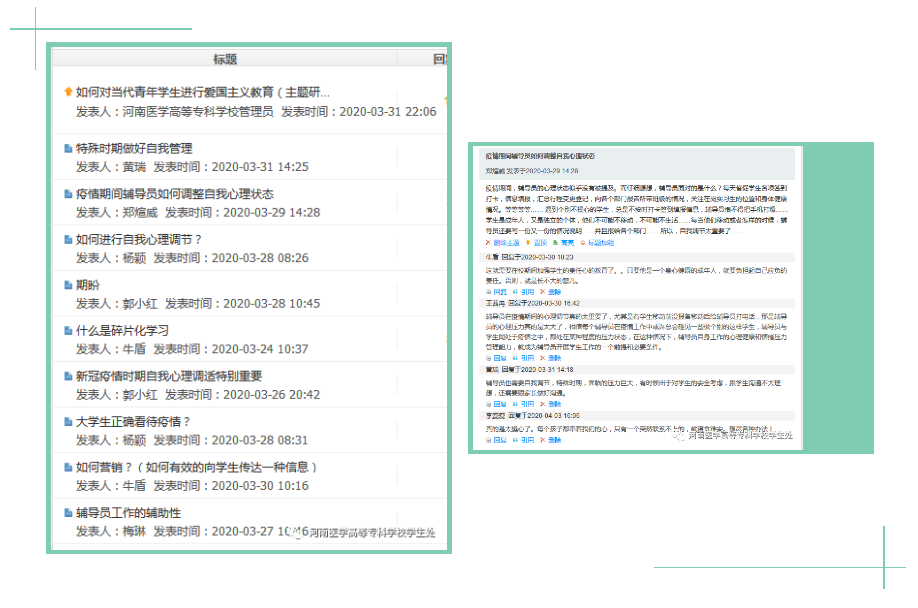The image size is (918, 608).
Task: Click the 回复 column header
Action: pyautogui.click(x=440, y=59)
